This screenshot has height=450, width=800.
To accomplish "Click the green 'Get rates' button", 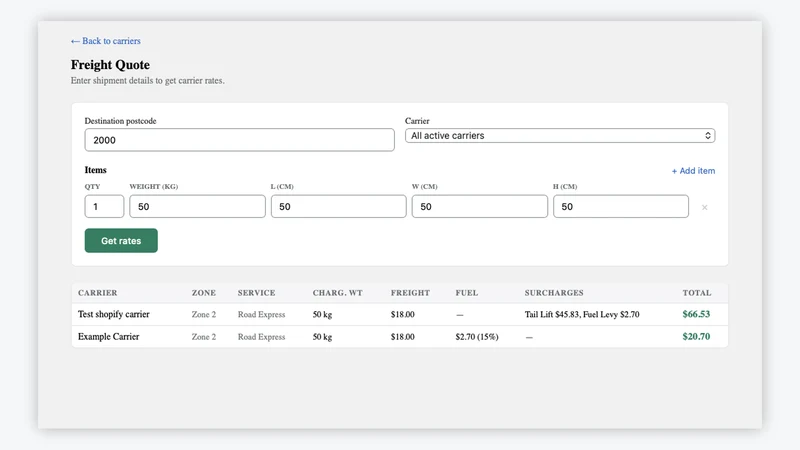I will click(x=121, y=240).
